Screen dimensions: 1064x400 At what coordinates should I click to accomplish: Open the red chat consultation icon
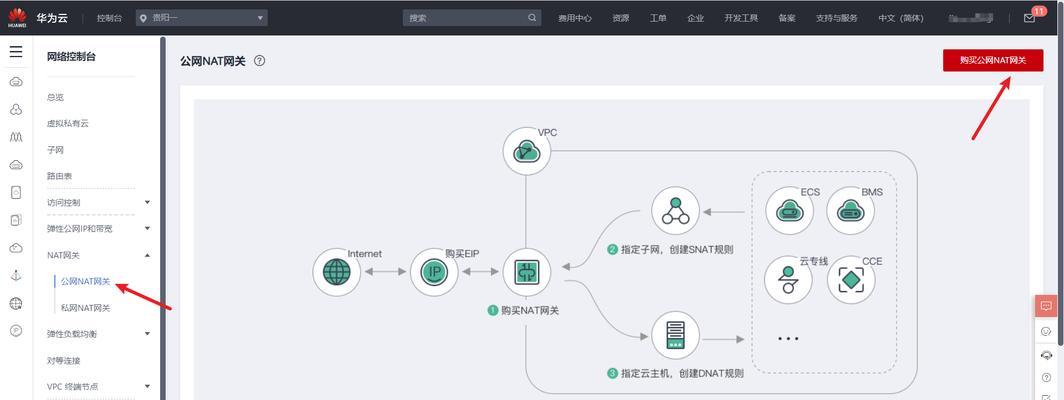(1046, 306)
